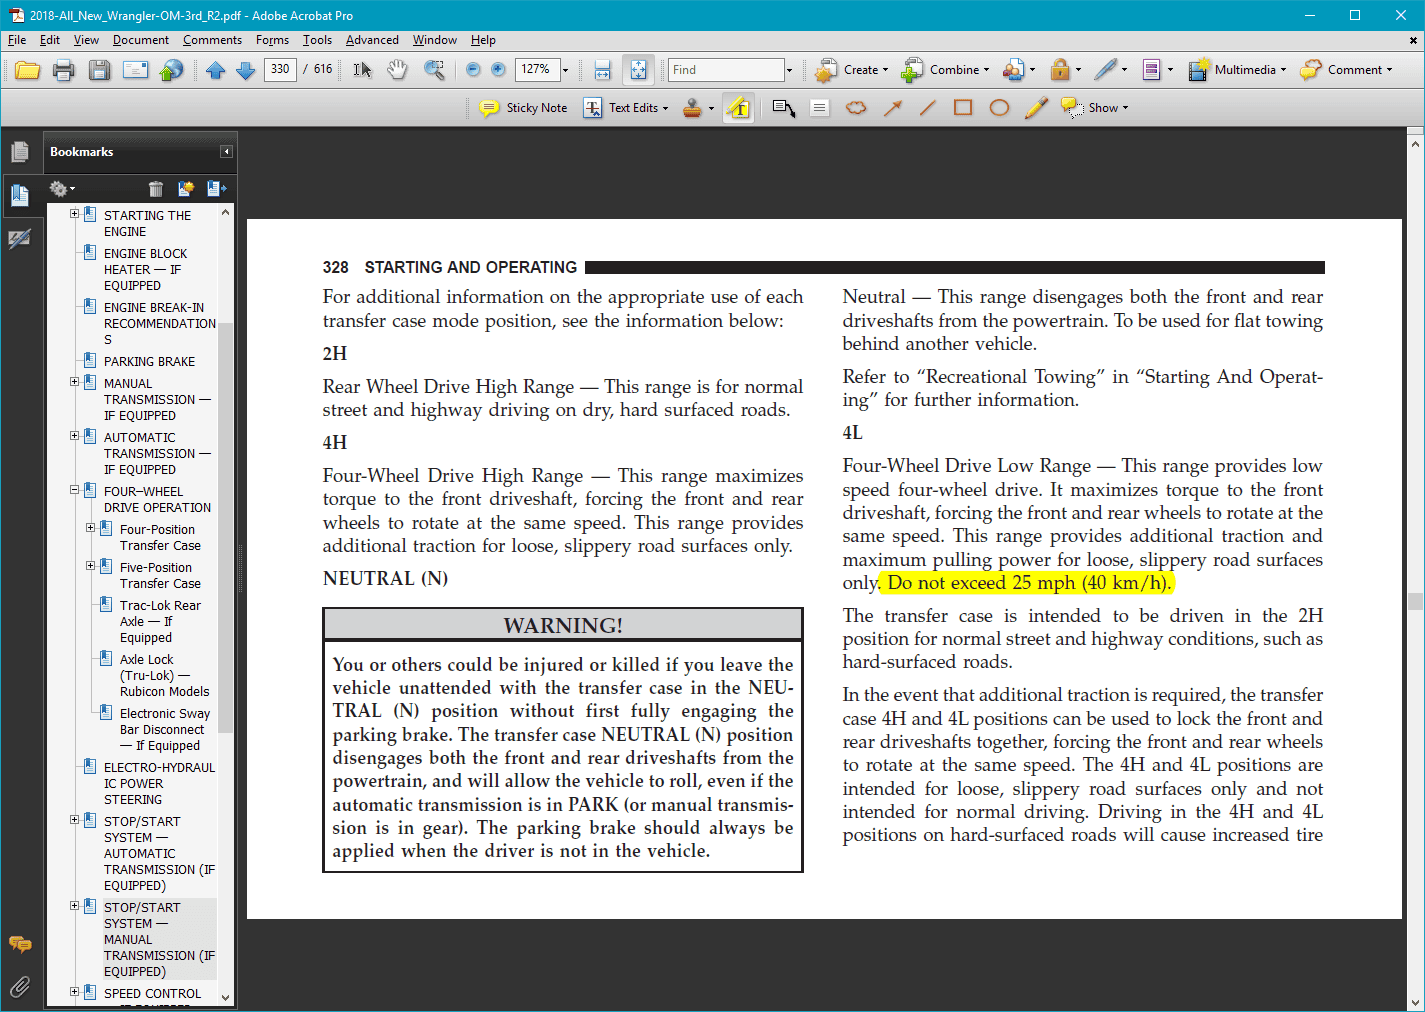Open the Create dropdown menu
The height and width of the screenshot is (1012, 1425).
852,70
